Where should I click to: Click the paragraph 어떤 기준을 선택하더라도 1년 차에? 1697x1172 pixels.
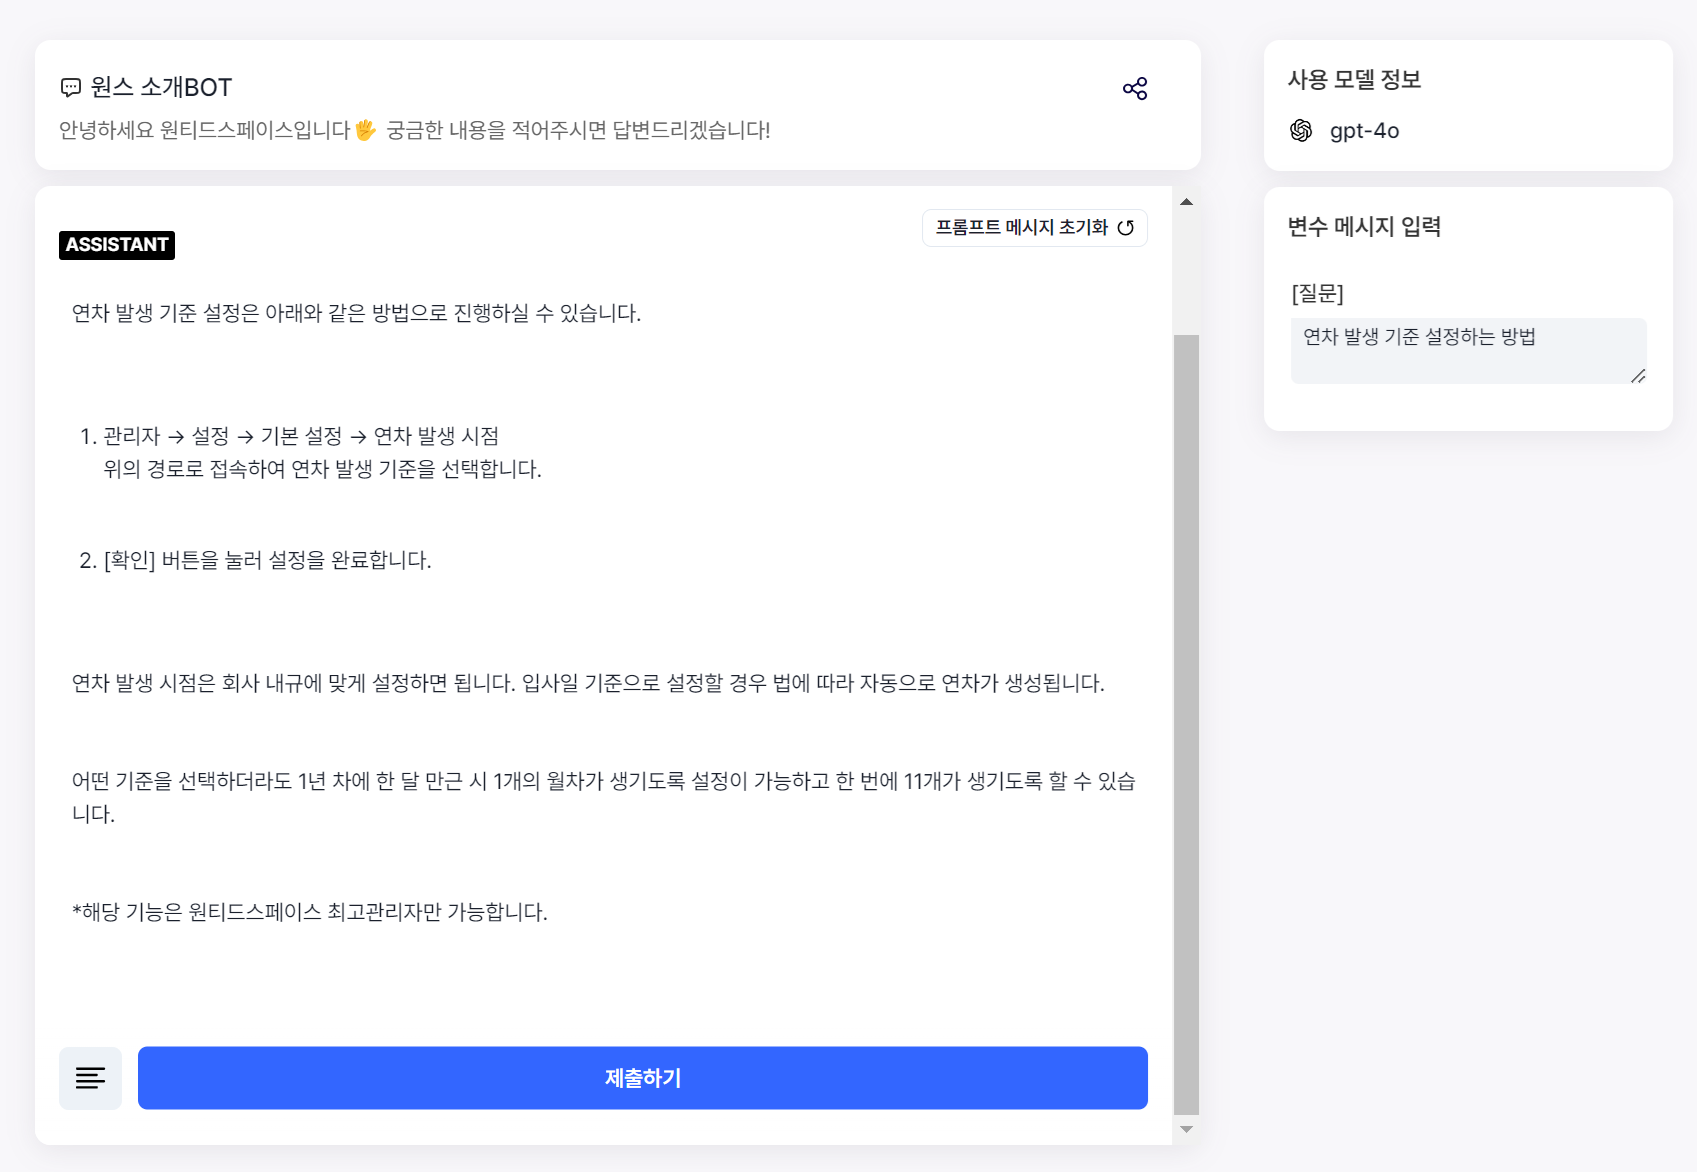(604, 797)
